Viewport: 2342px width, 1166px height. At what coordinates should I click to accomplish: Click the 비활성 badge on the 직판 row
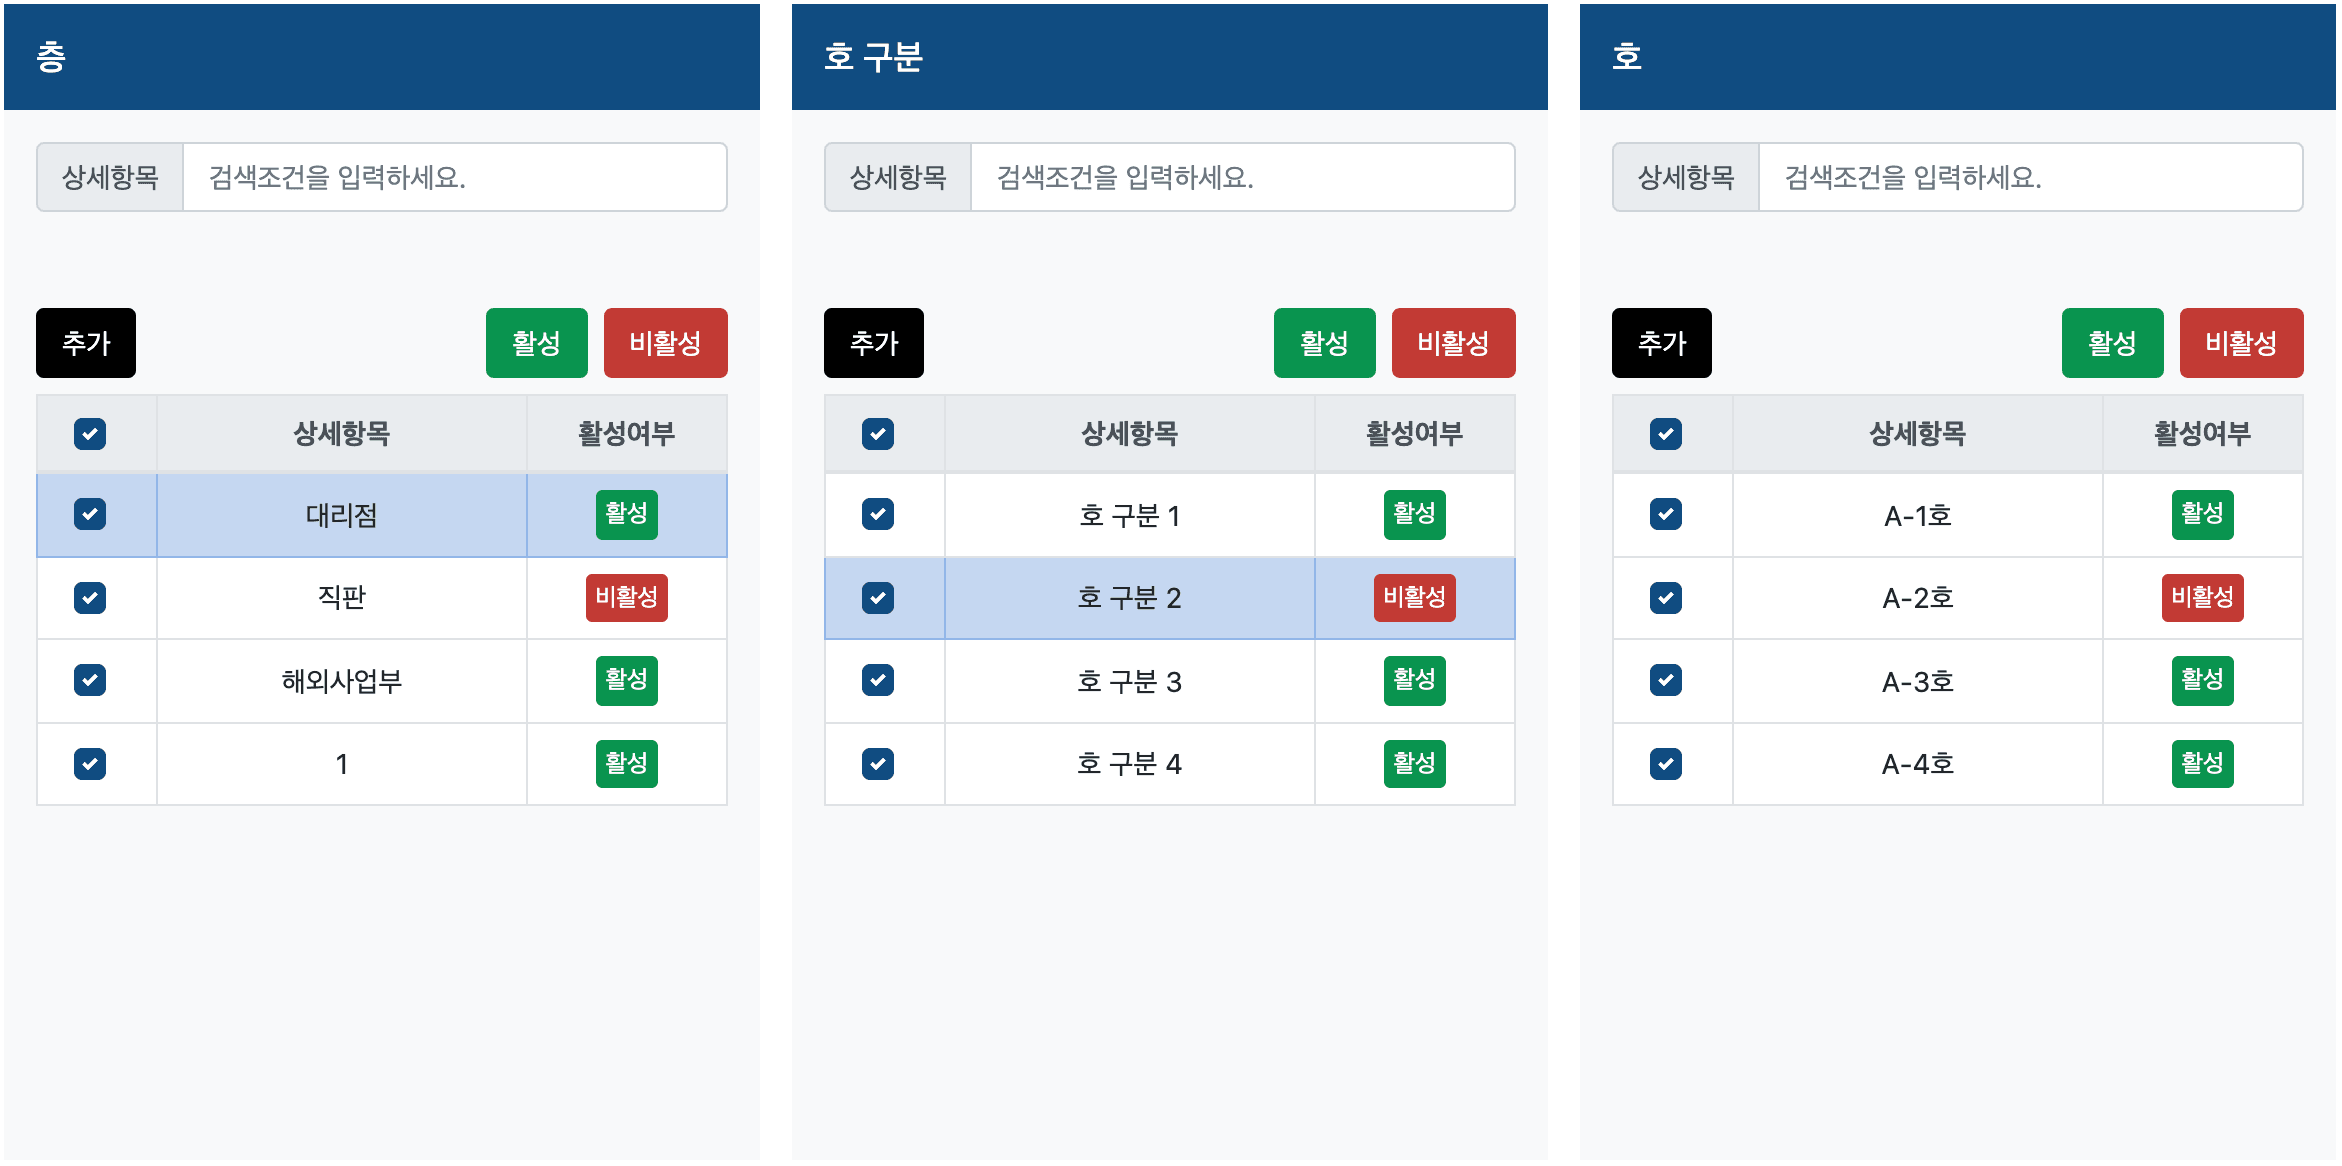click(626, 598)
